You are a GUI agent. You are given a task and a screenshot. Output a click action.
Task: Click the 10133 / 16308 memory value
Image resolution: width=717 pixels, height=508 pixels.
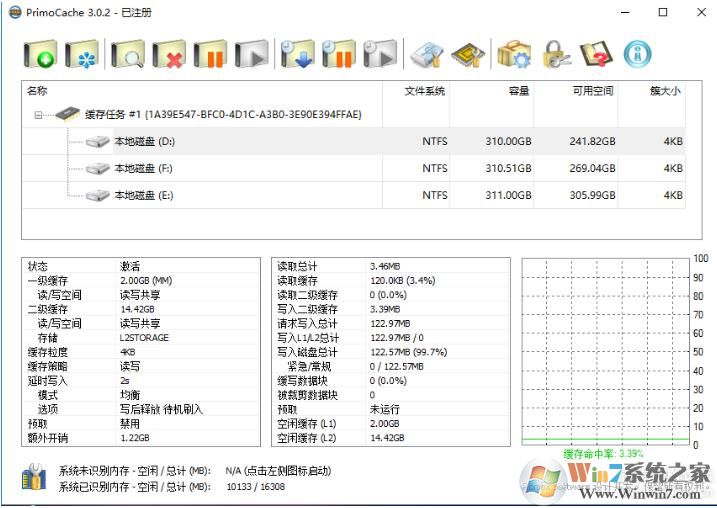255,487
